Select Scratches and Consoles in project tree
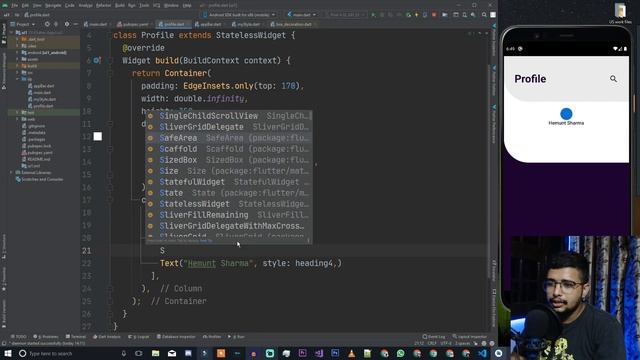Viewport: 640px width, 360px height. tap(39, 179)
